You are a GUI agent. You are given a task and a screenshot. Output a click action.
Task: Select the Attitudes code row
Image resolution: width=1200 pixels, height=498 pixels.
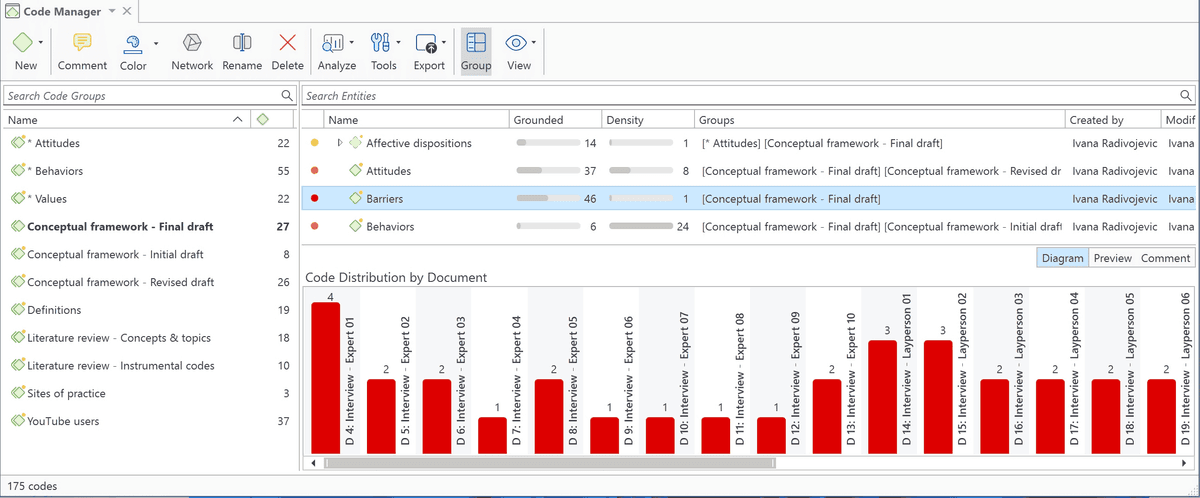coord(748,171)
